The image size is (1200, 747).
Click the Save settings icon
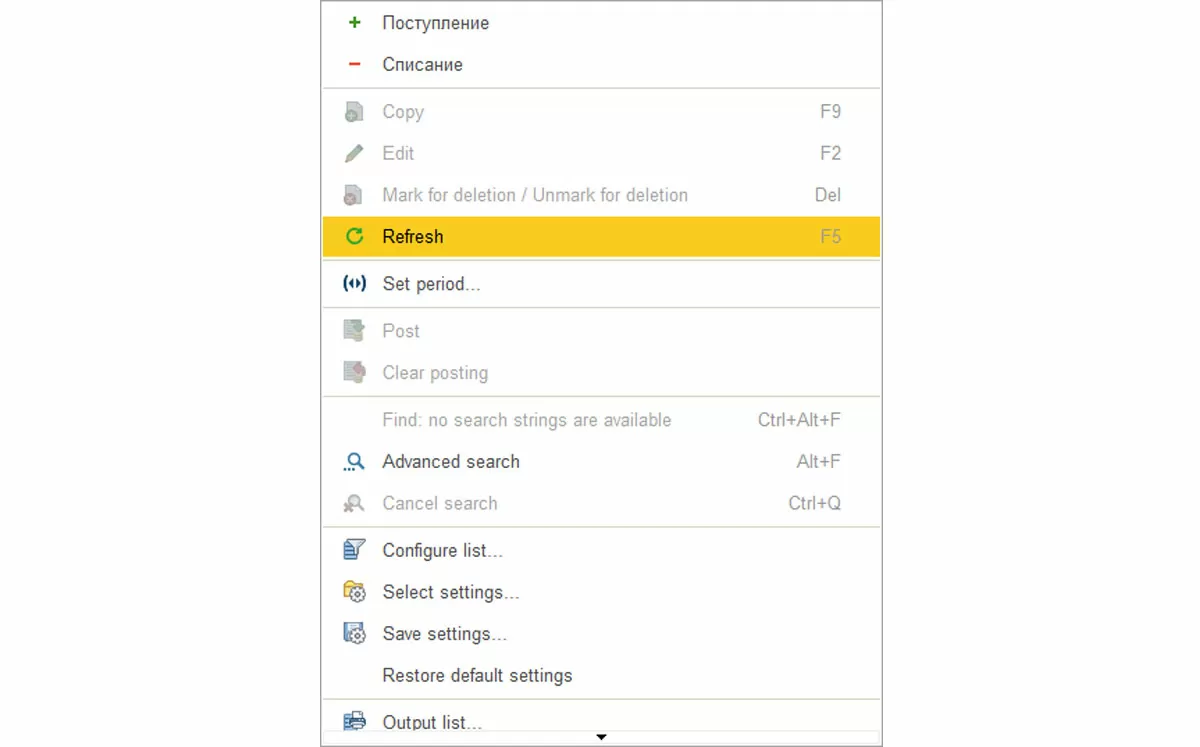(x=354, y=634)
